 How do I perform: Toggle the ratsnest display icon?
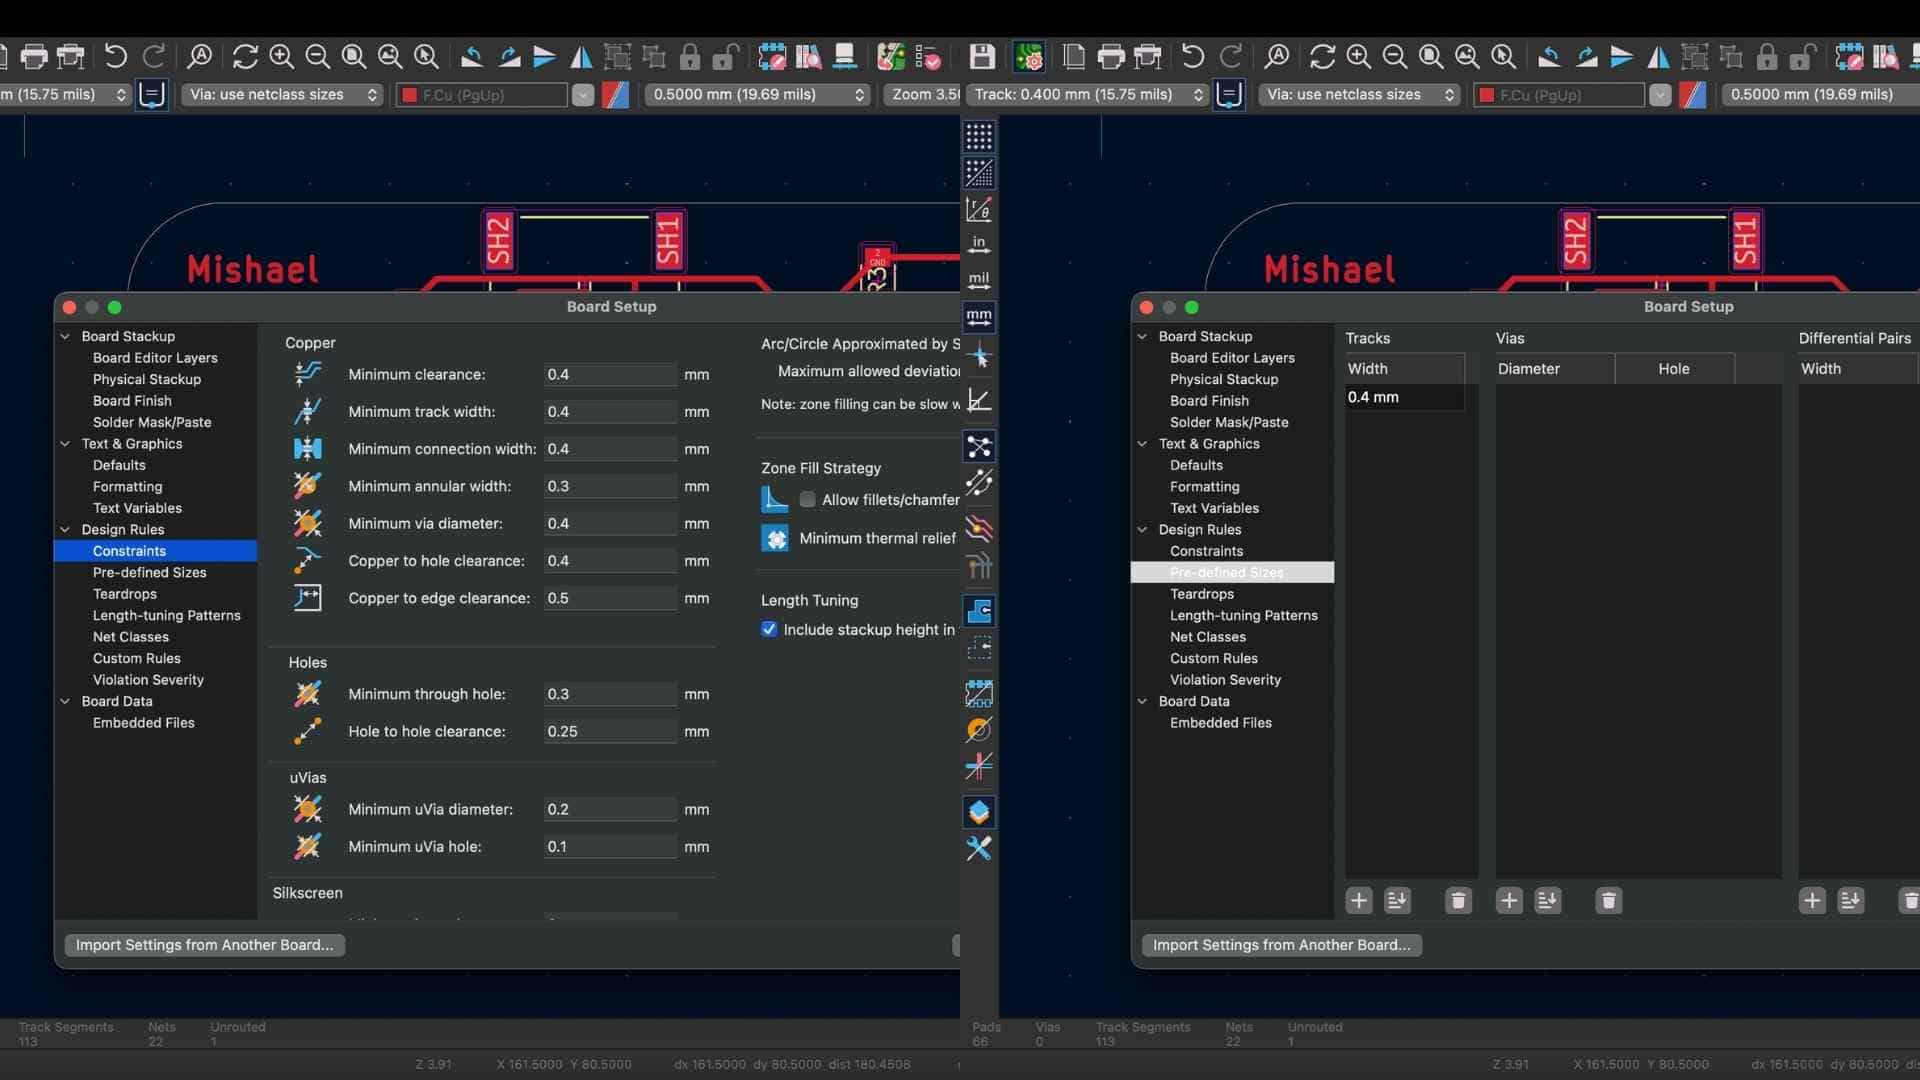tap(979, 446)
